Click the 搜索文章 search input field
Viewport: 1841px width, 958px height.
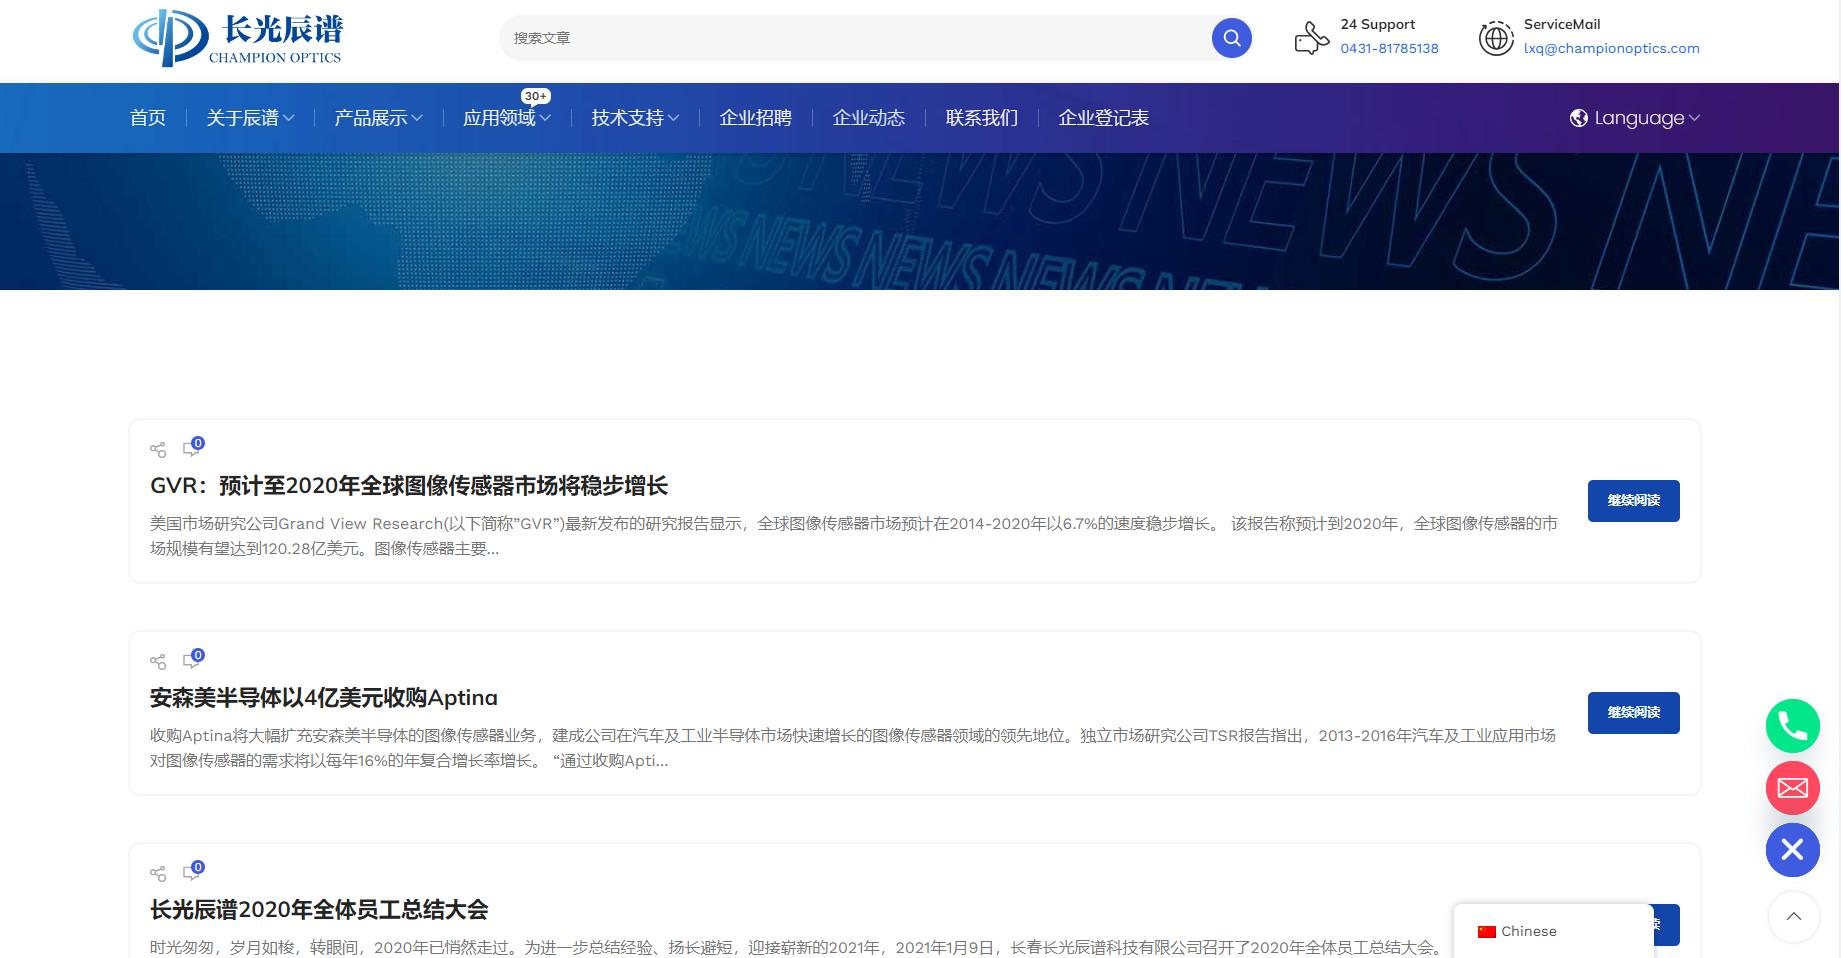click(856, 38)
